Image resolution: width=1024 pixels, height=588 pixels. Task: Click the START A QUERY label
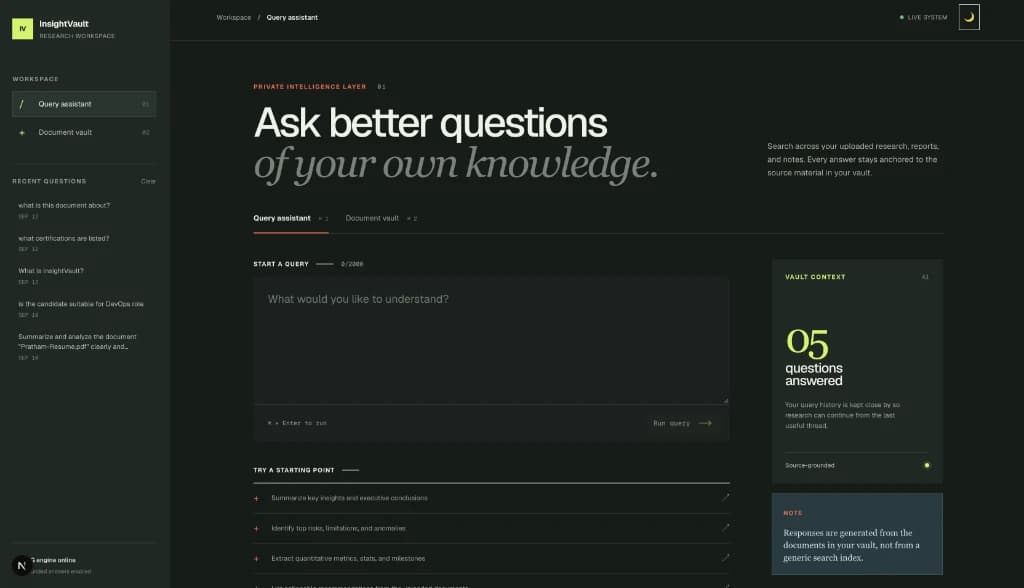[281, 264]
